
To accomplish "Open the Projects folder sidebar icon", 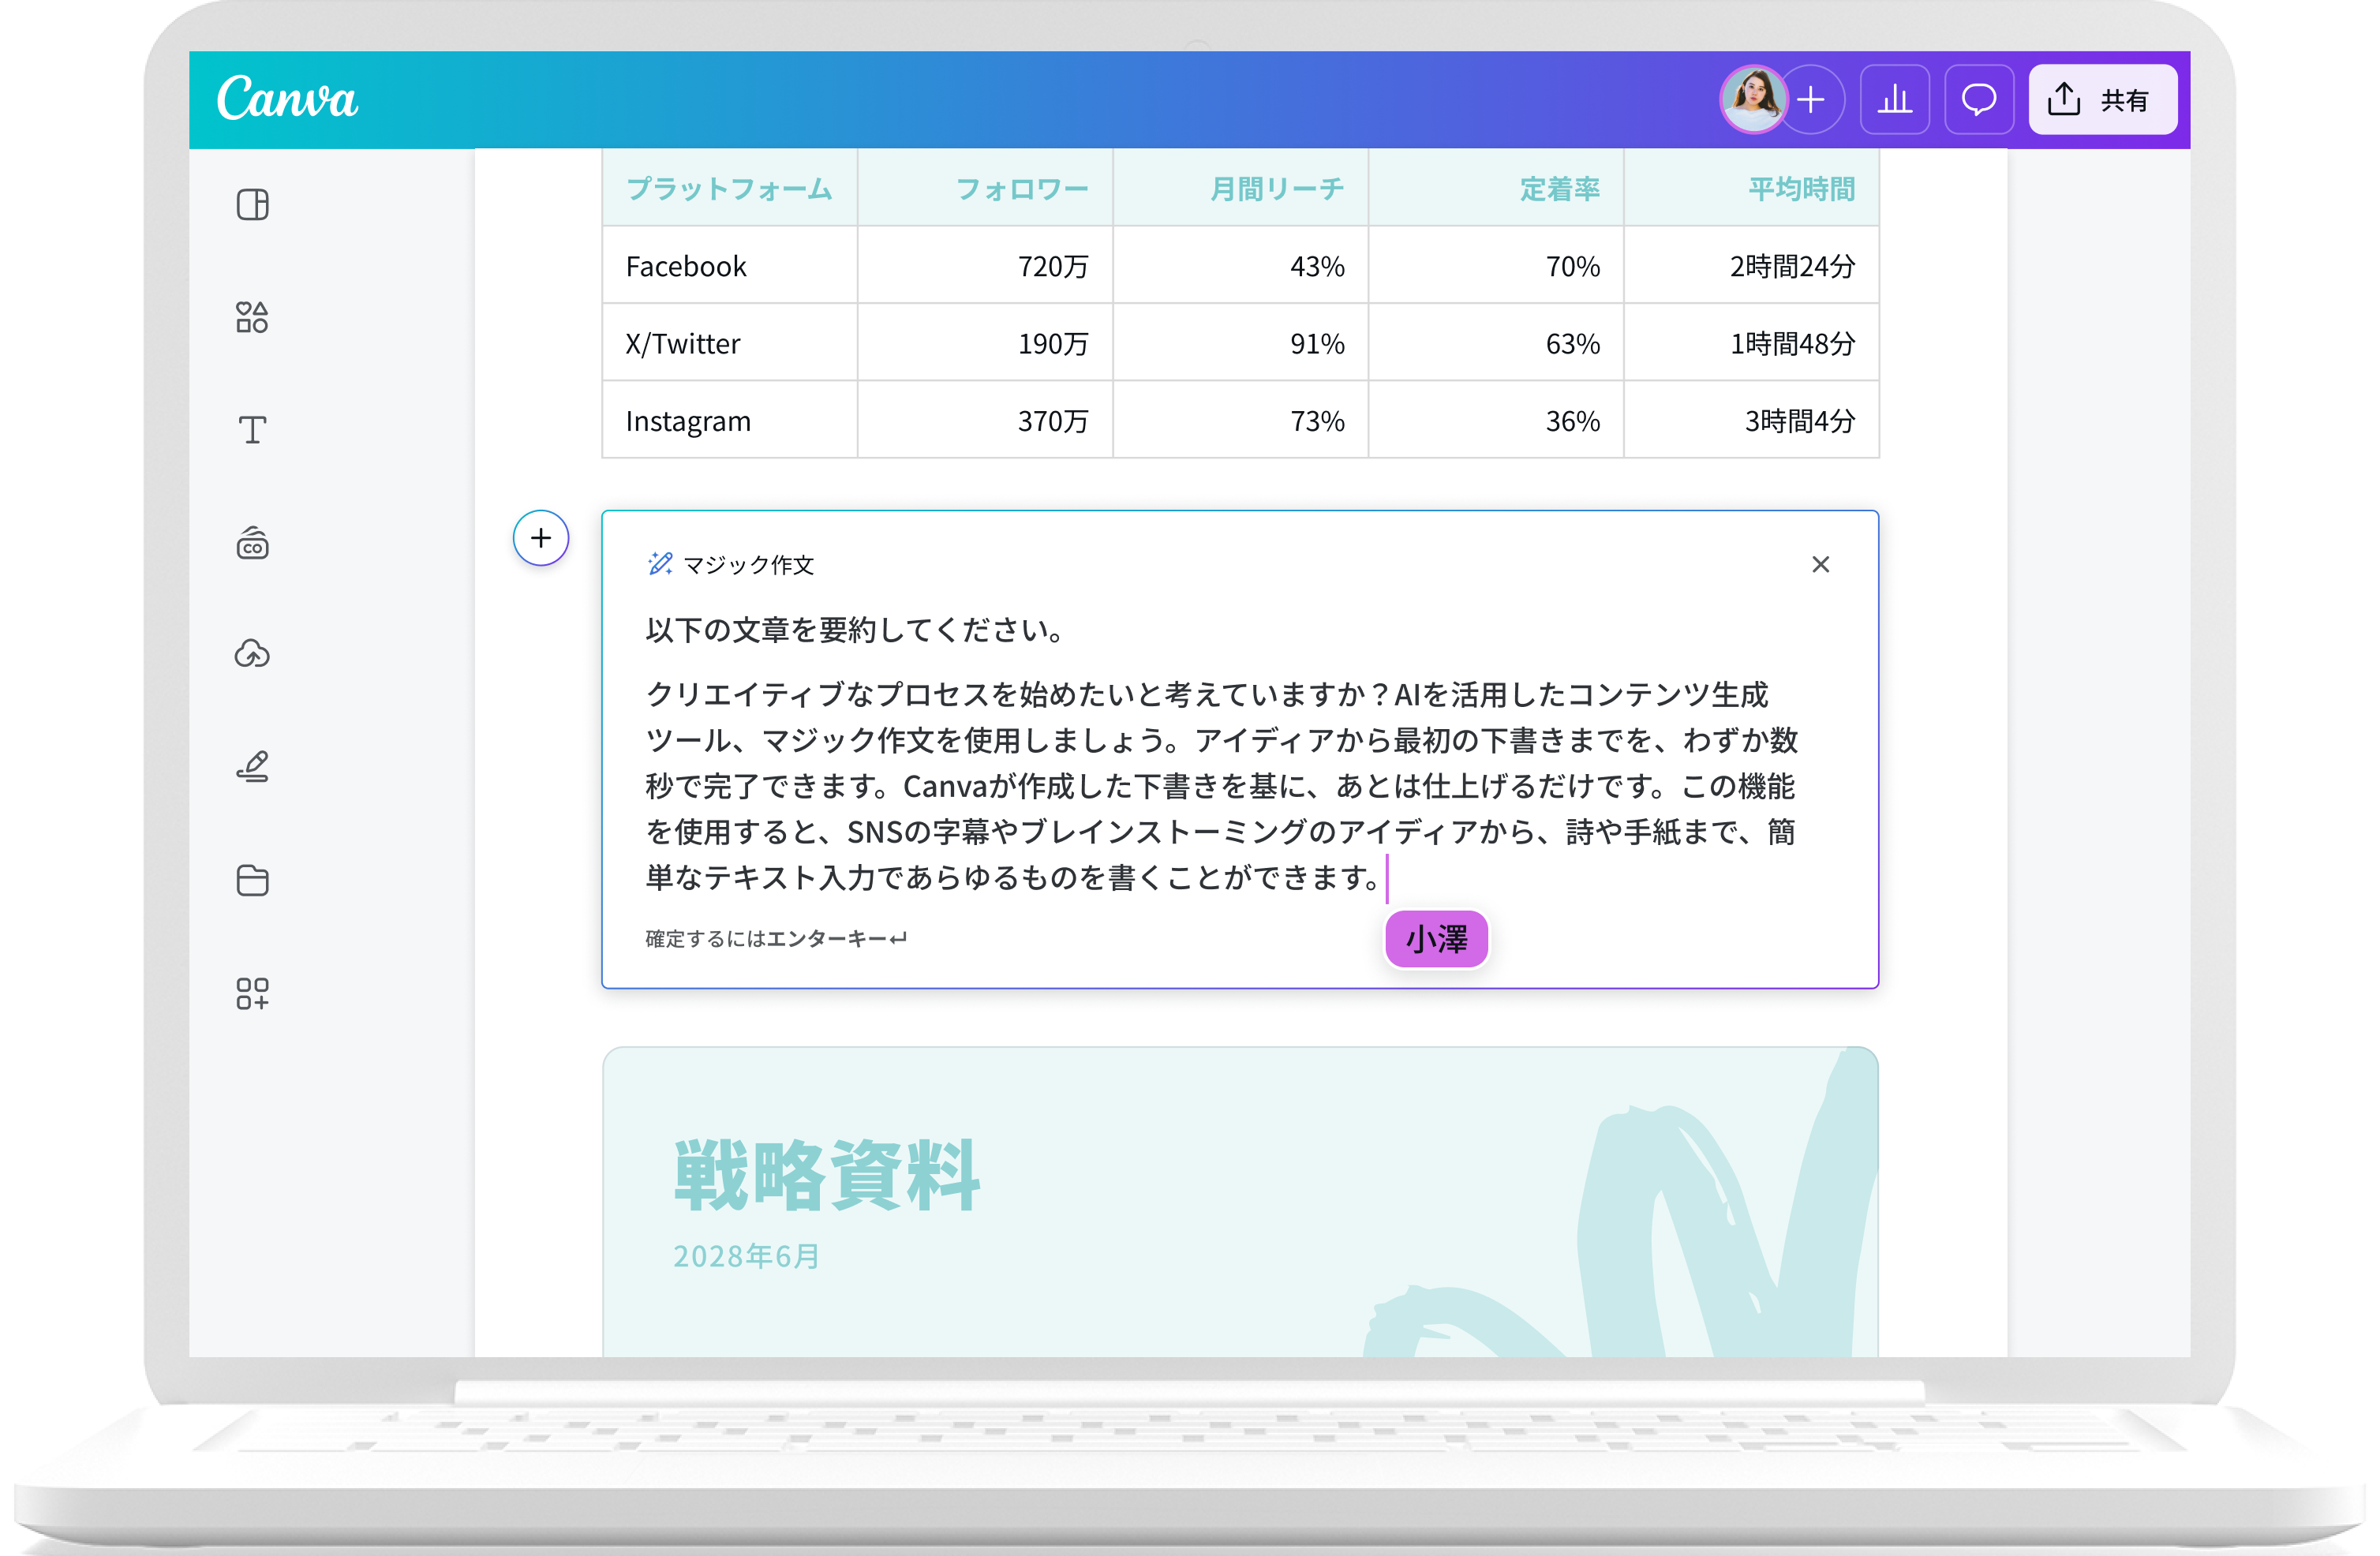I will [252, 880].
